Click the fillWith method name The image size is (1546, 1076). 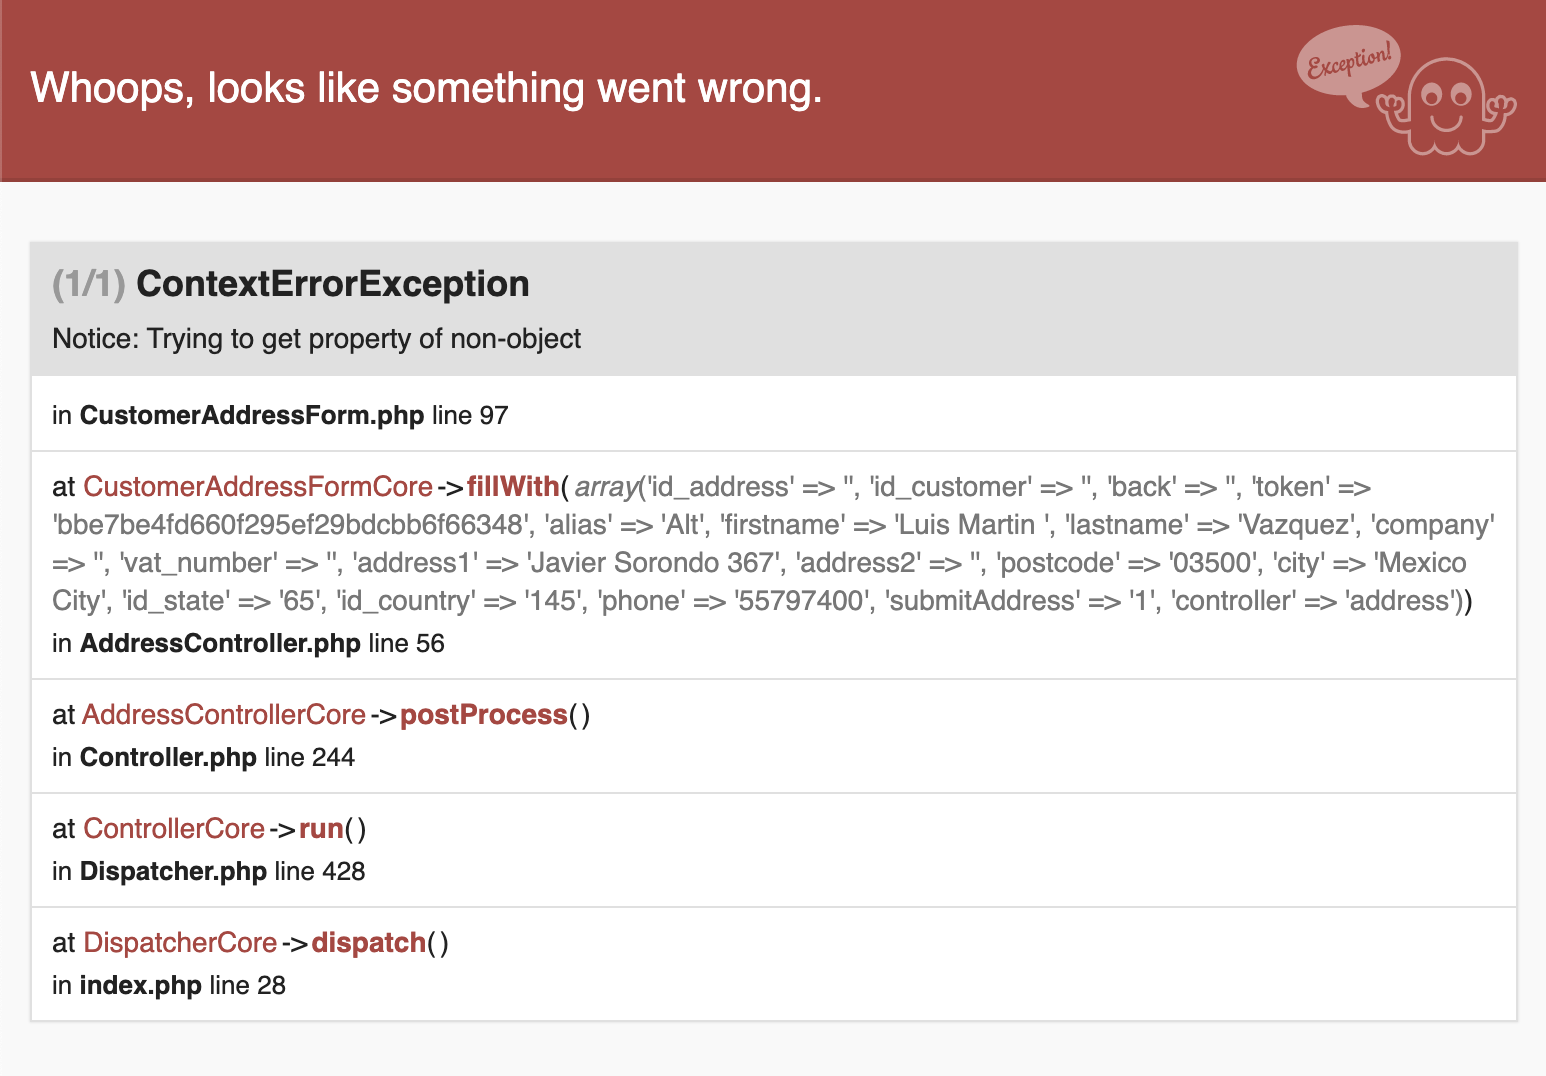(x=513, y=487)
